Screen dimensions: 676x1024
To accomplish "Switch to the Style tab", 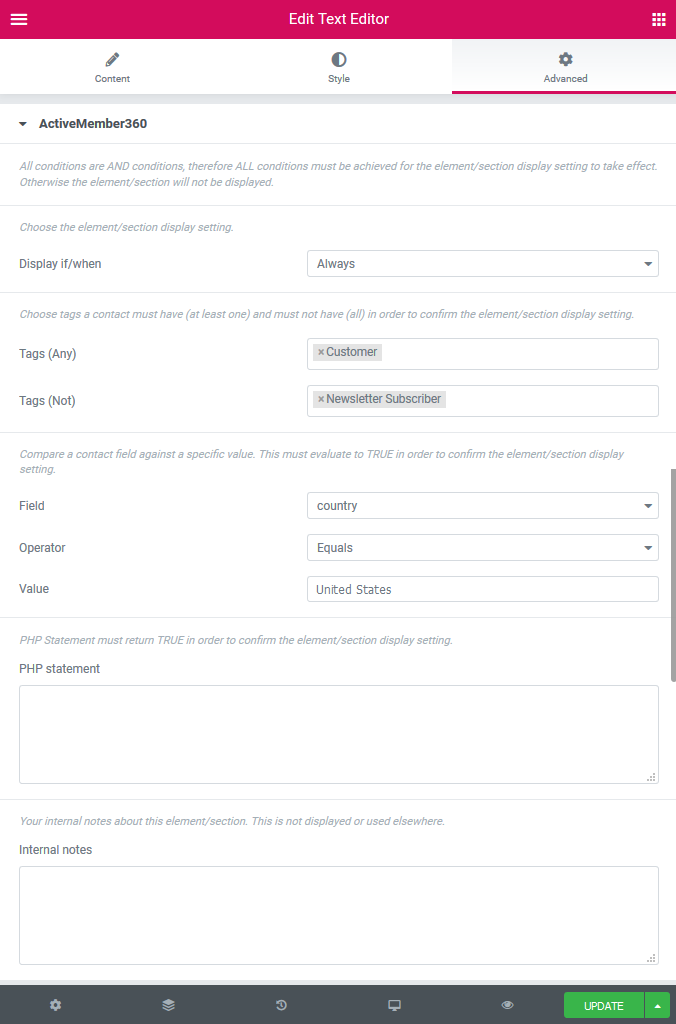I will [338, 67].
